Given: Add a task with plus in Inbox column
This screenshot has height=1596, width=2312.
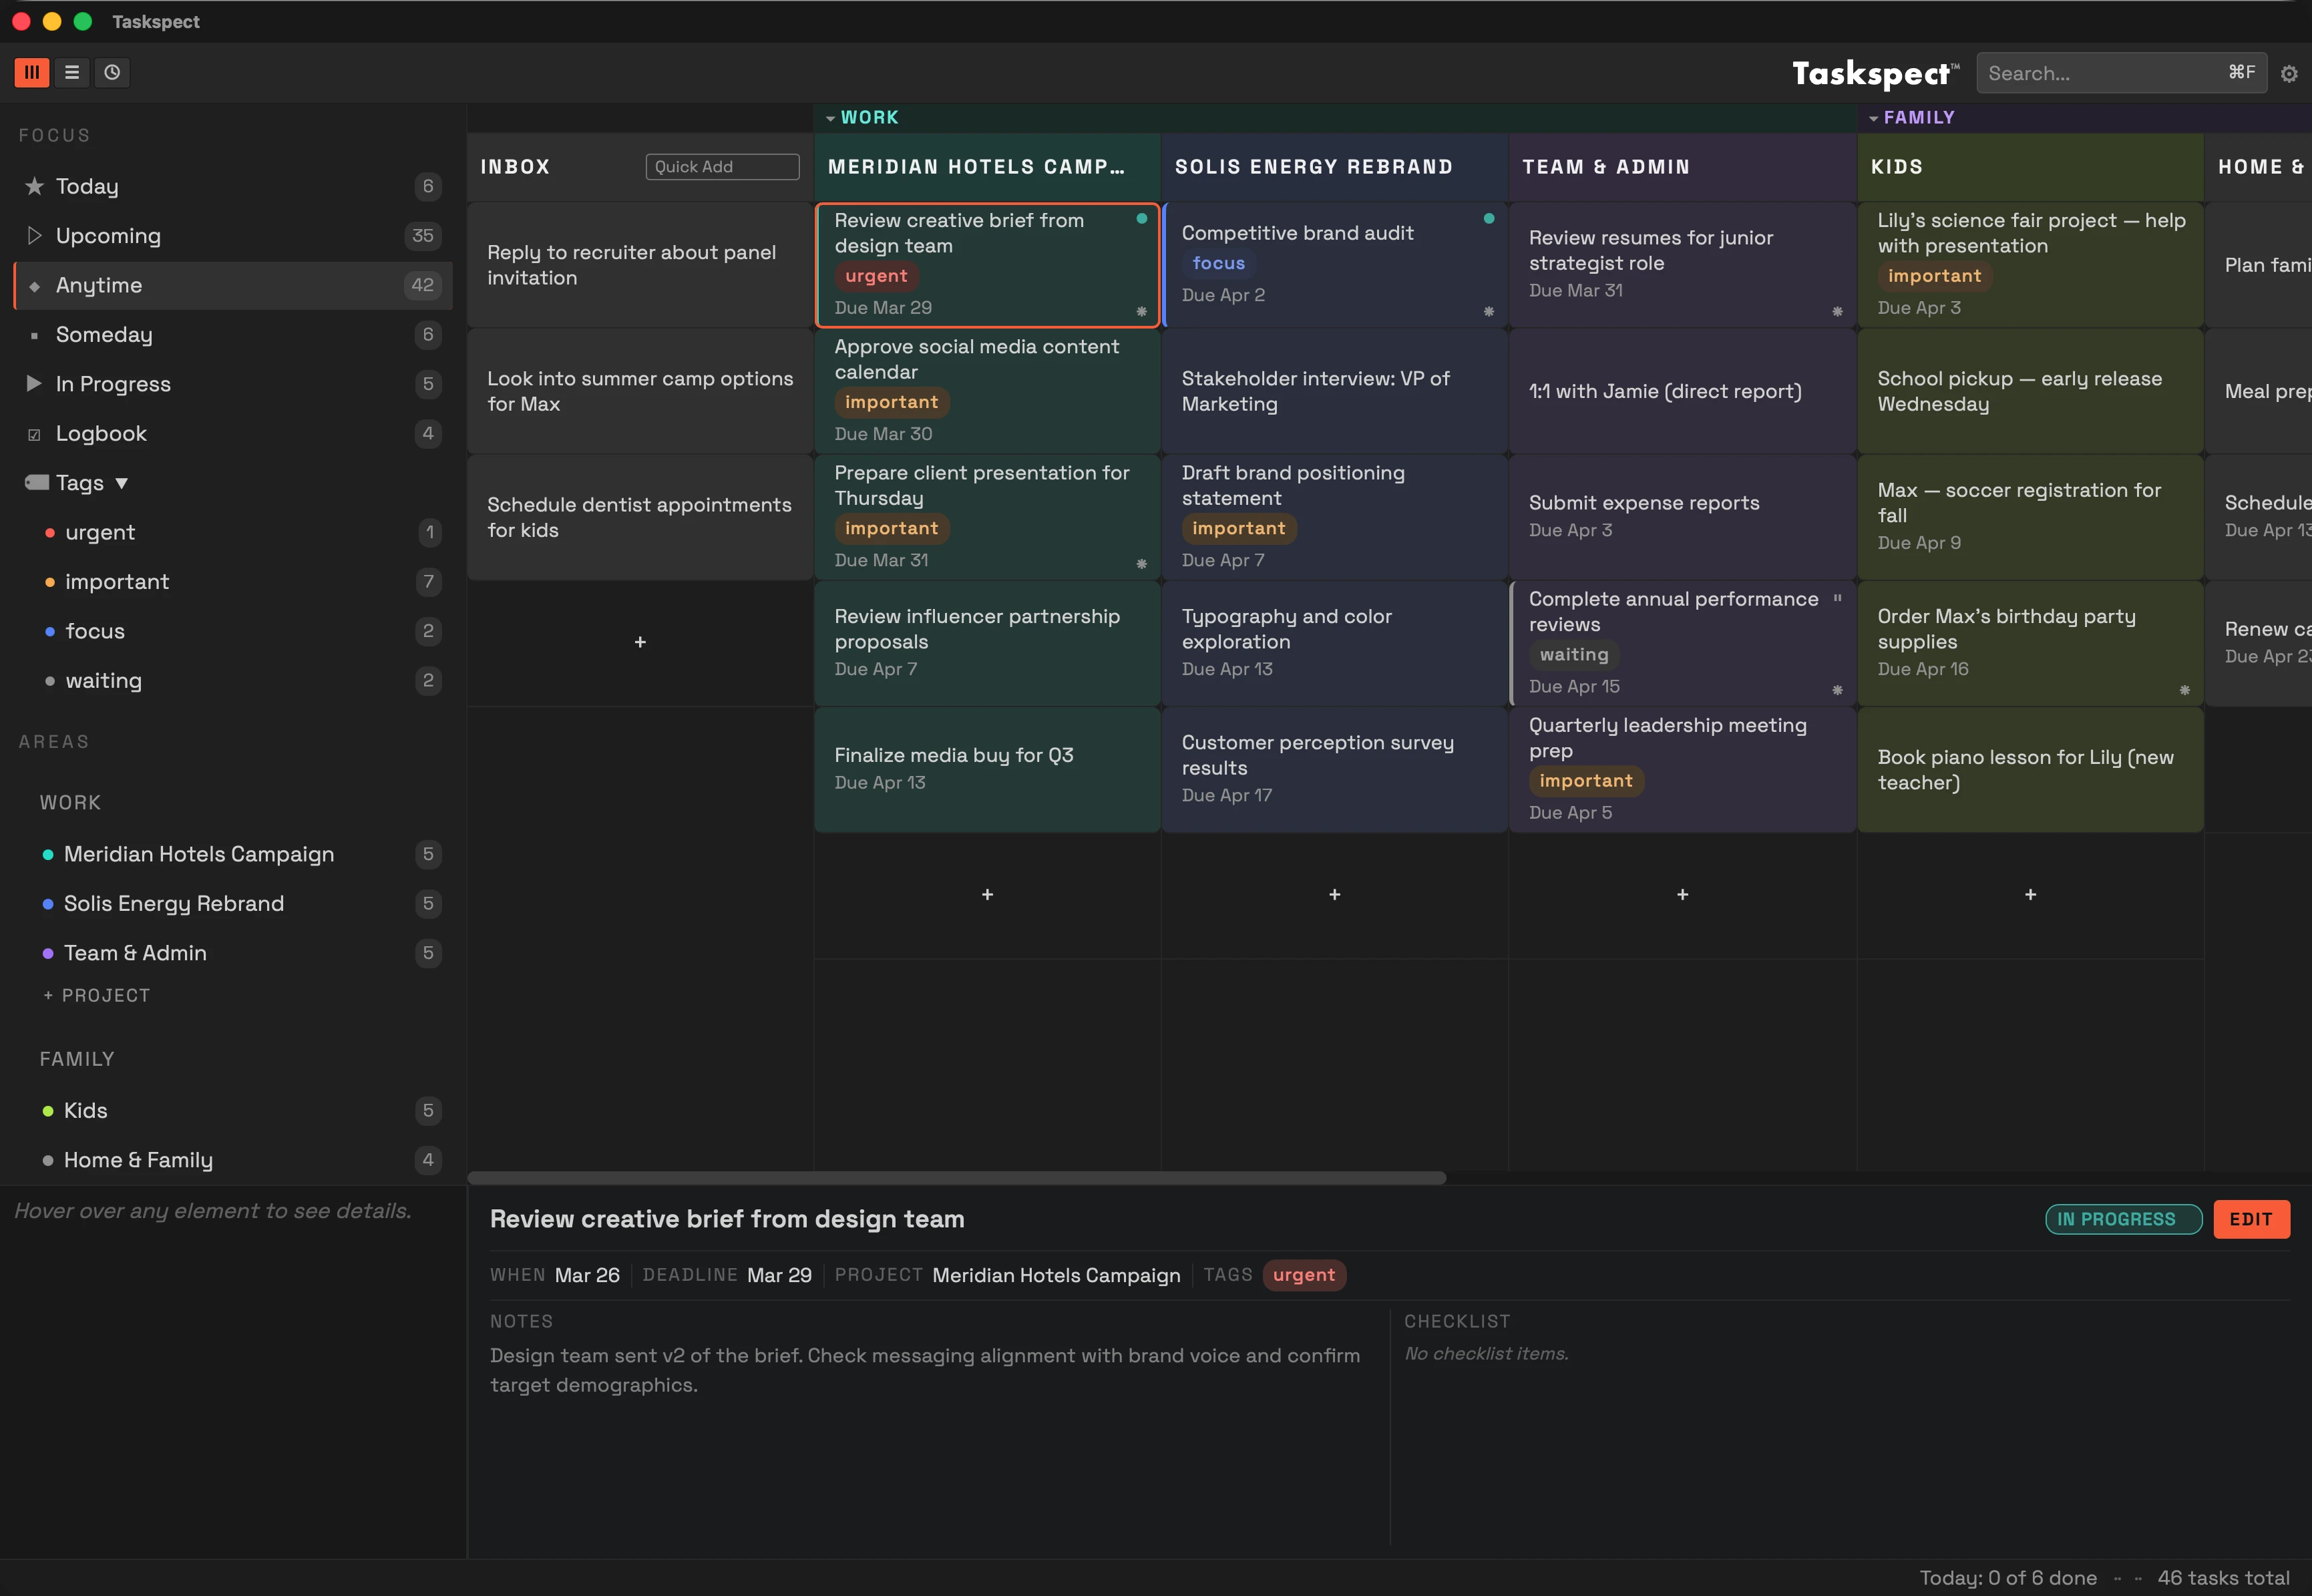Looking at the screenshot, I should click(640, 642).
